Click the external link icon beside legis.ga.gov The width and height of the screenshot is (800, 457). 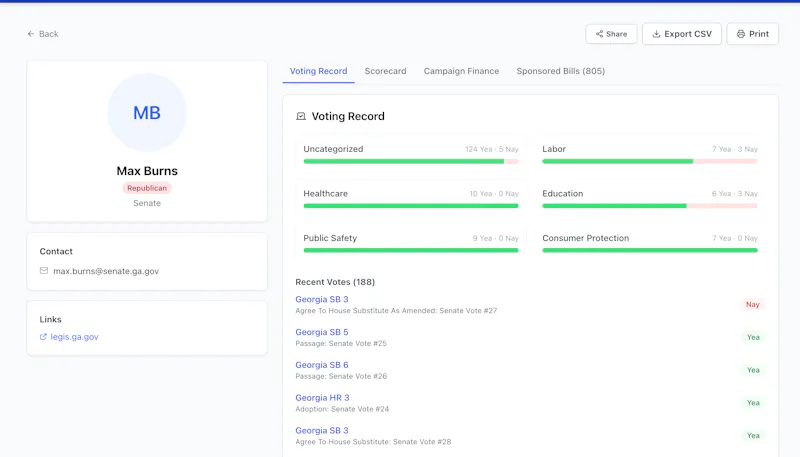tap(43, 337)
